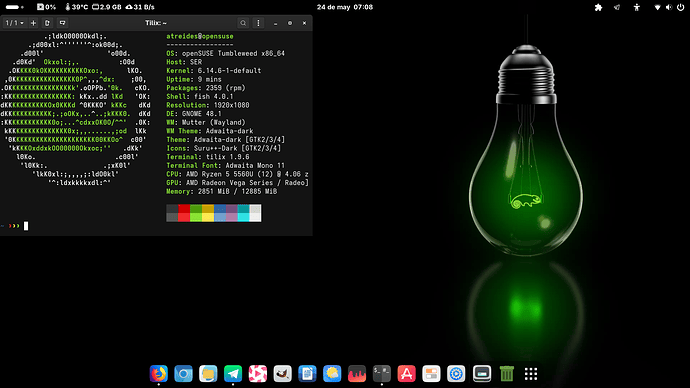Click the volume speaker icon in top bar
This screenshot has width=690, height=388.
(668, 7)
